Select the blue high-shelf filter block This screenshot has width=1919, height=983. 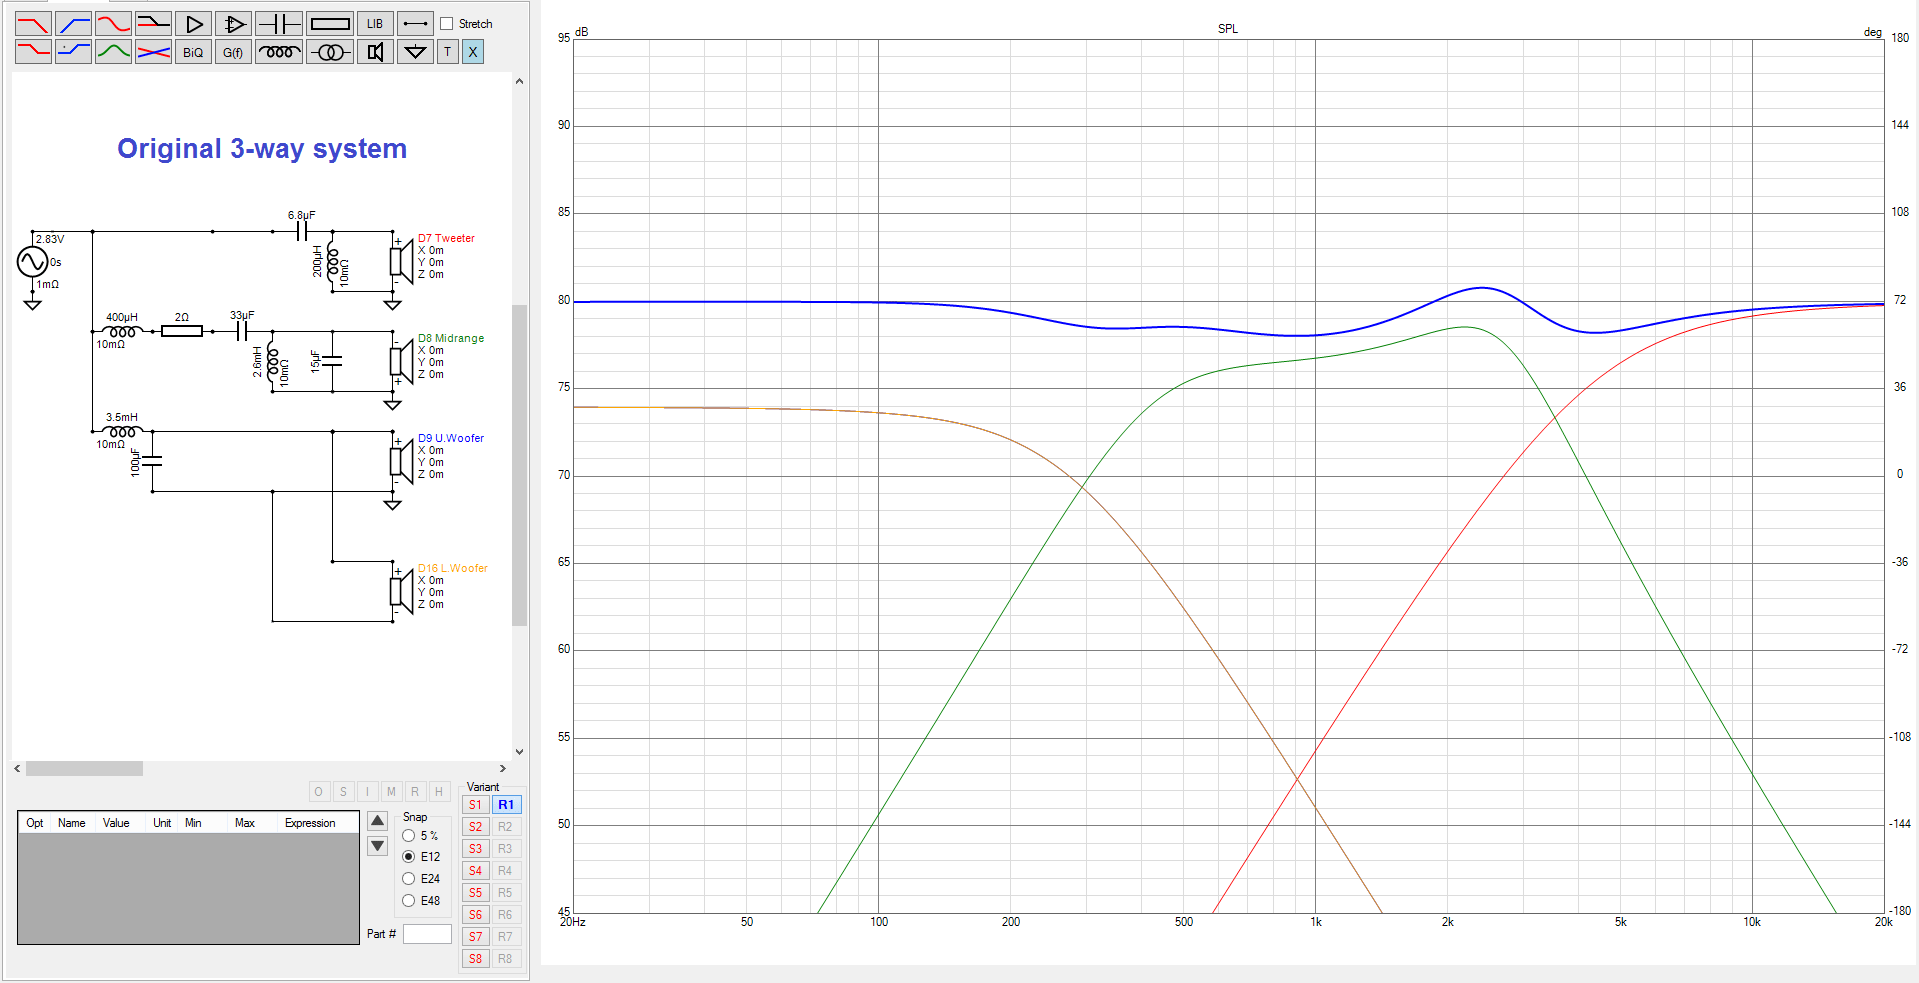coord(74,52)
